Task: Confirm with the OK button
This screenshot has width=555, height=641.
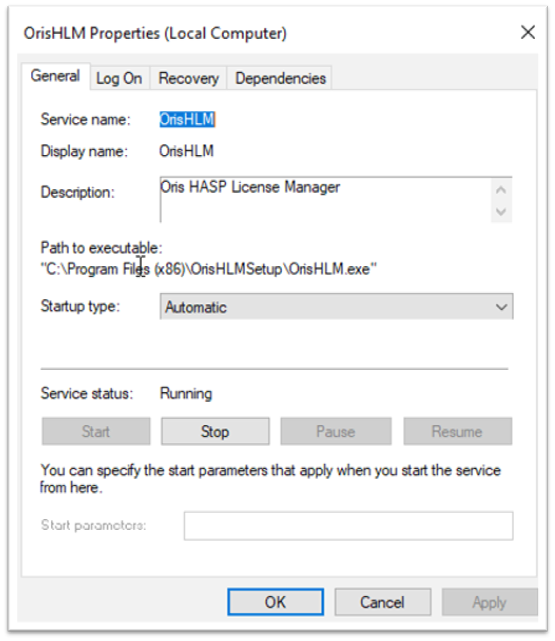Action: click(x=275, y=602)
